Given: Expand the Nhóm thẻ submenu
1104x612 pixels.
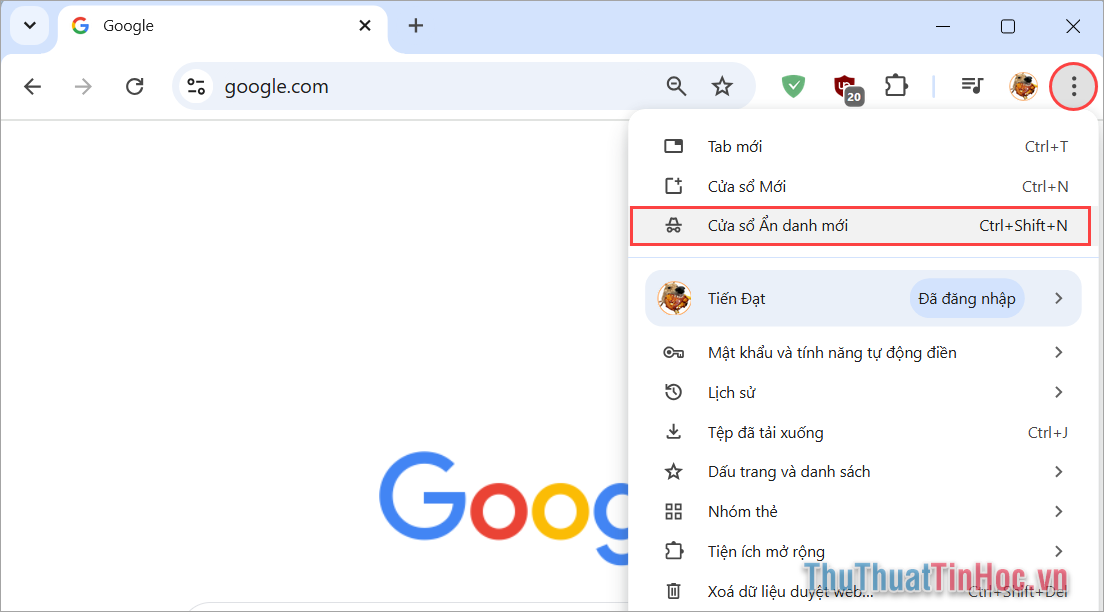Looking at the screenshot, I should (x=1058, y=511).
